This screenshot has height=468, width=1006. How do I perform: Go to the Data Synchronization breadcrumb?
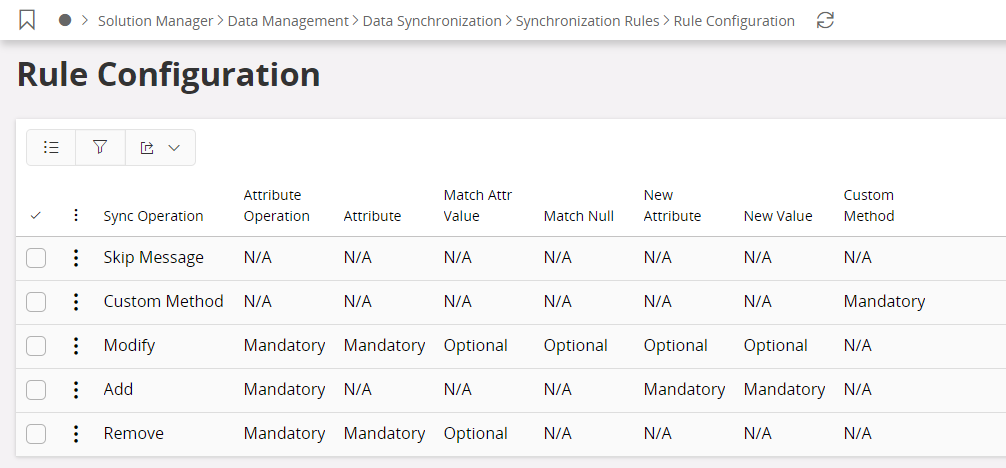point(432,21)
